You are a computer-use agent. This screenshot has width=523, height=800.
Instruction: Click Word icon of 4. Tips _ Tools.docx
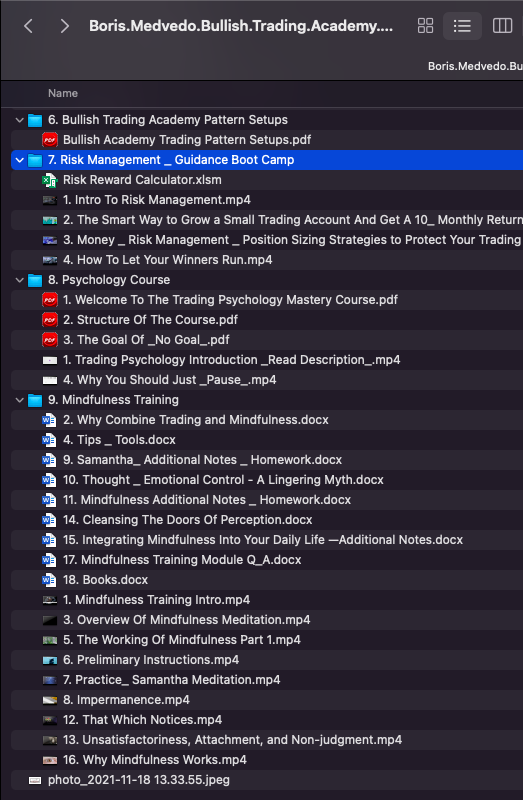(x=49, y=440)
